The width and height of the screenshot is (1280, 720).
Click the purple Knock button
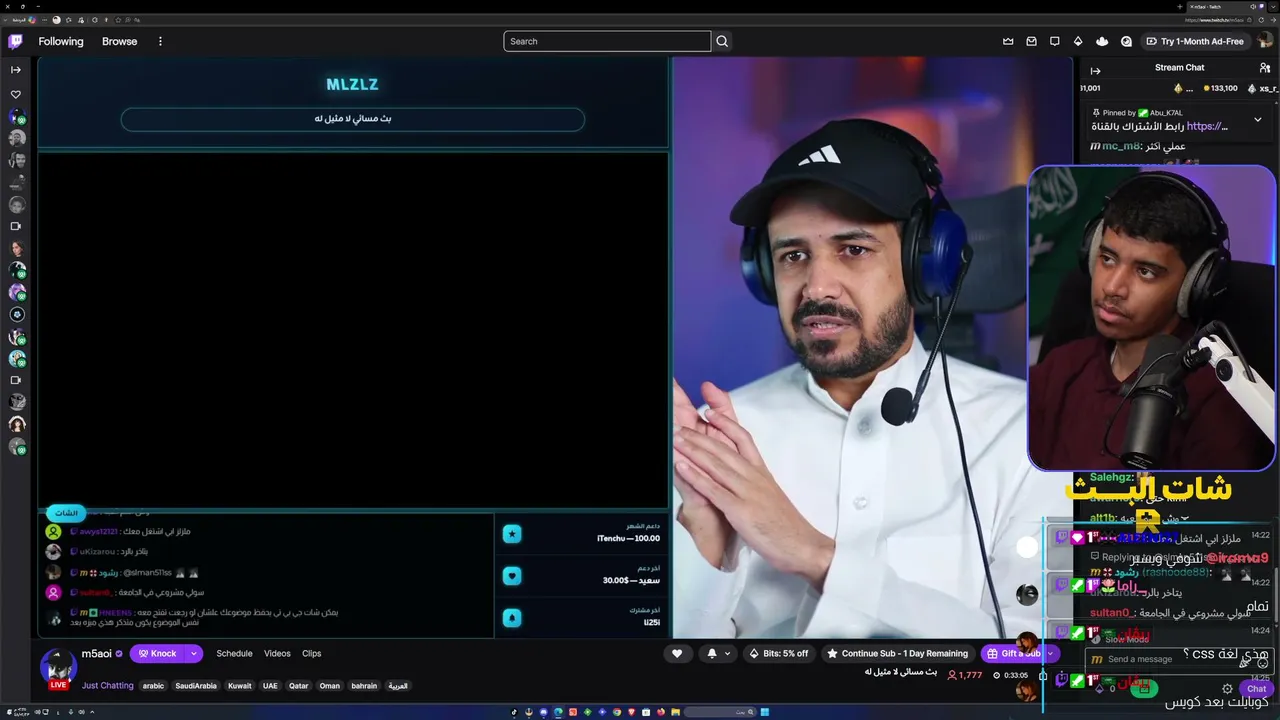pos(157,653)
